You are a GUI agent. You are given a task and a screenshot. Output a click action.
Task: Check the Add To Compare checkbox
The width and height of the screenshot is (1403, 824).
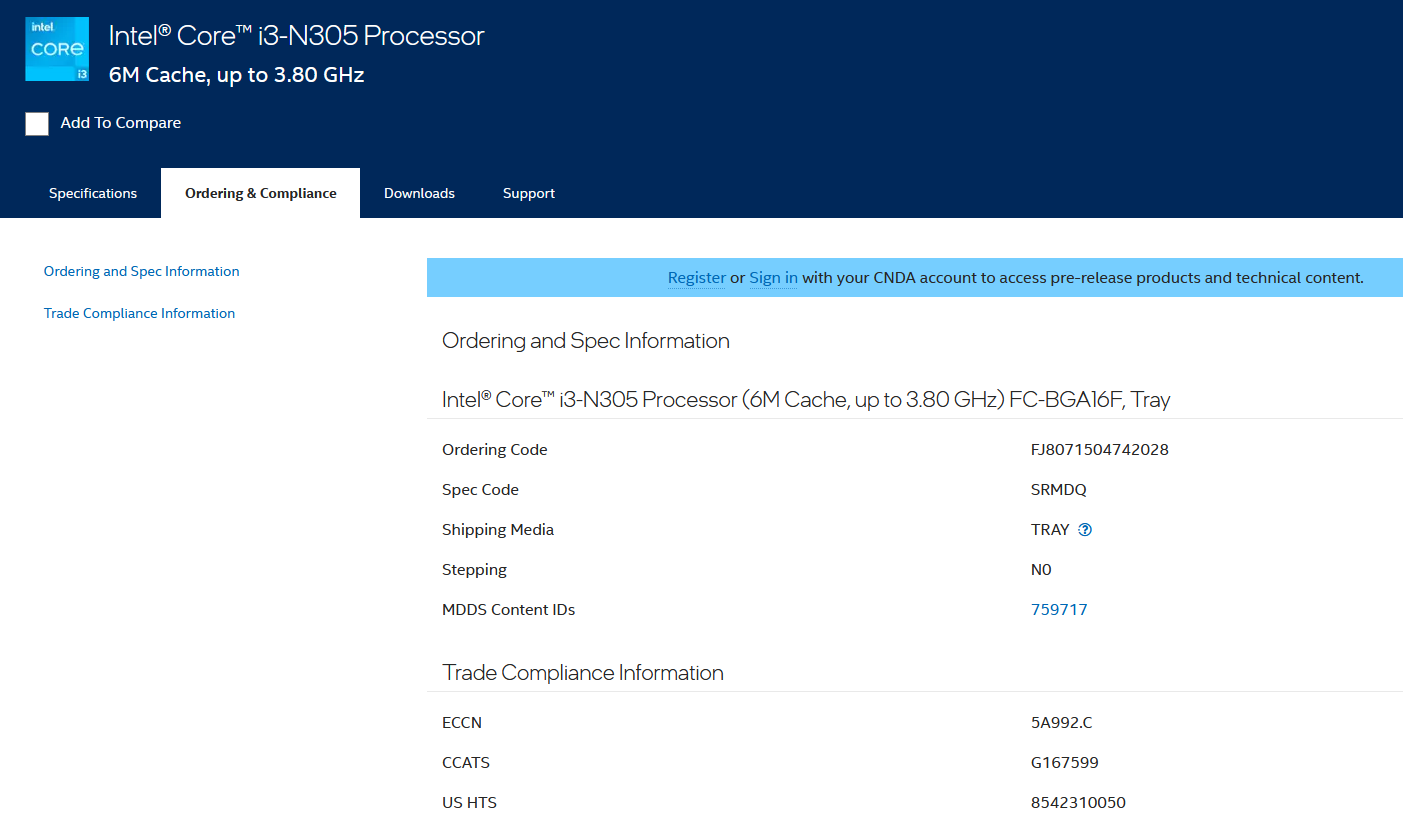[x=37, y=123]
